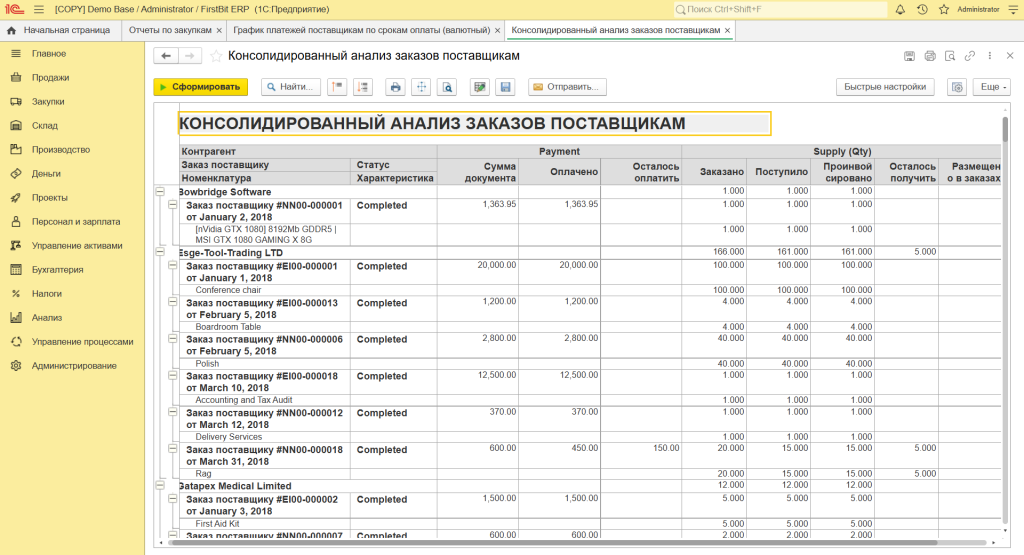
Task: Open Продажи section in sidebar
Action: (x=72, y=78)
